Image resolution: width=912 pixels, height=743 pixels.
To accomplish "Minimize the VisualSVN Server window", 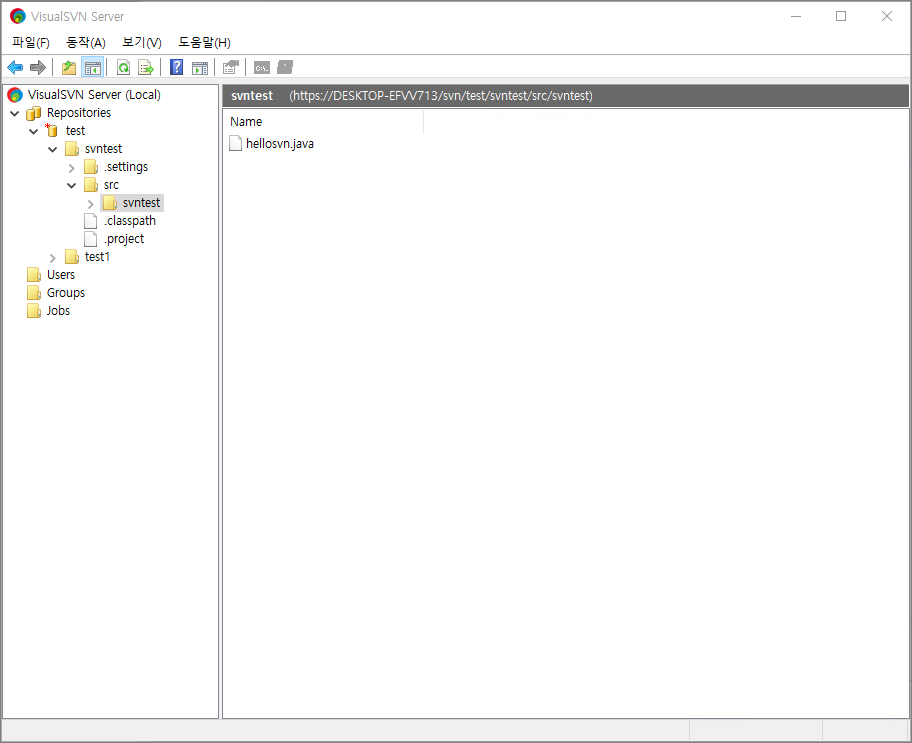I will pos(796,16).
